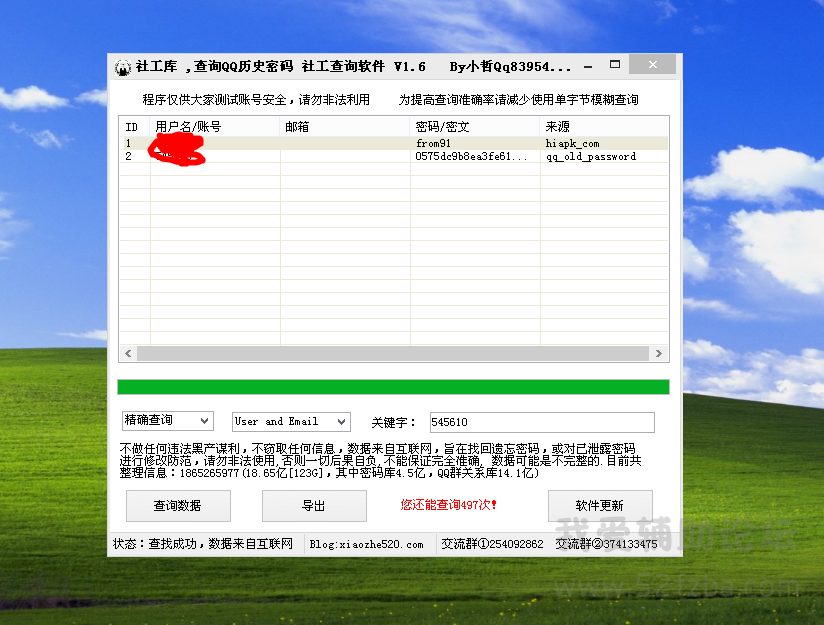Maximize the 社工库 query window
Screen dimensions: 824x625
[615, 65]
